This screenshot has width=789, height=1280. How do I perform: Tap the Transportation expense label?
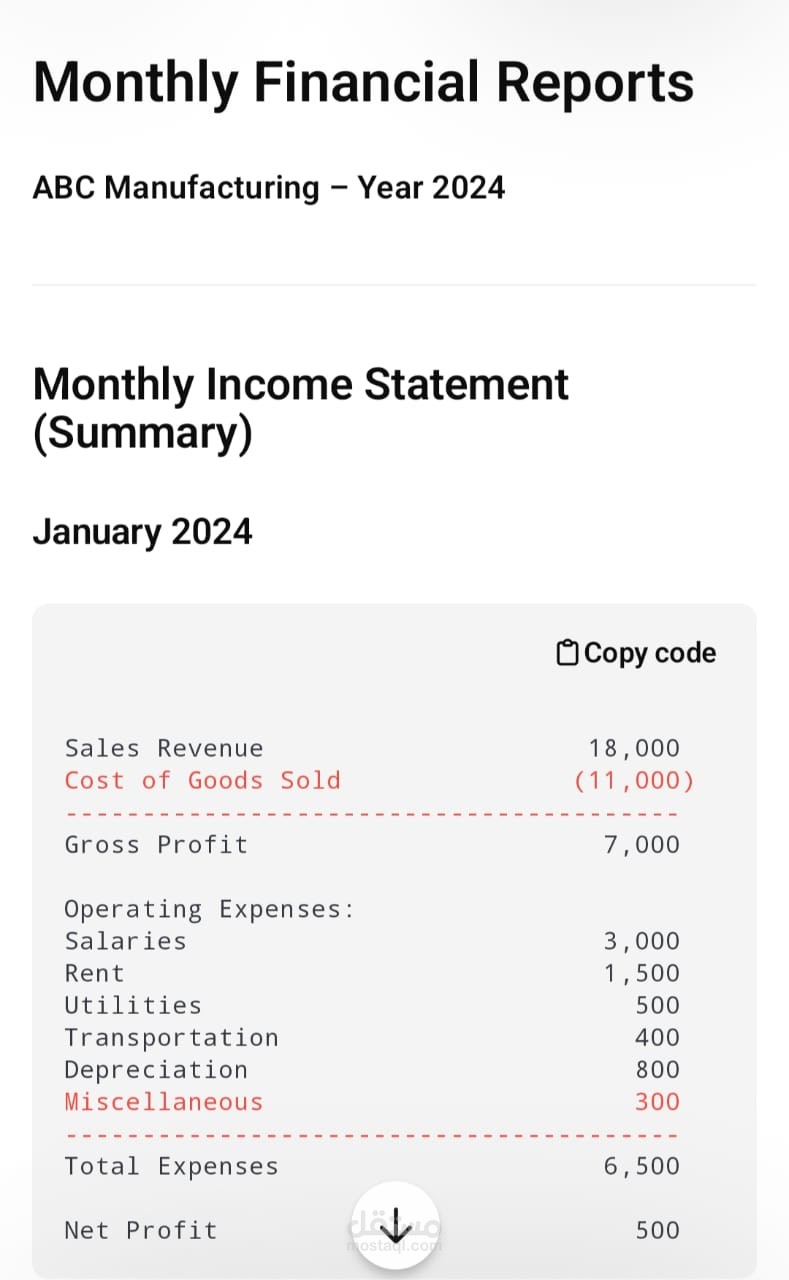pos(171,1037)
